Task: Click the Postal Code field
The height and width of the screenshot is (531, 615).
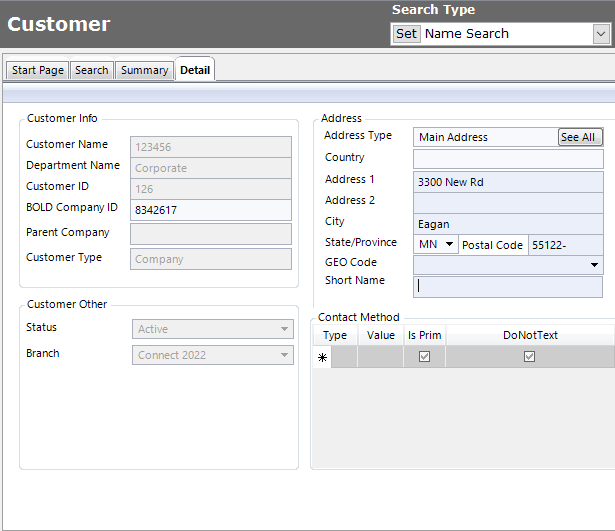Action: coord(566,245)
